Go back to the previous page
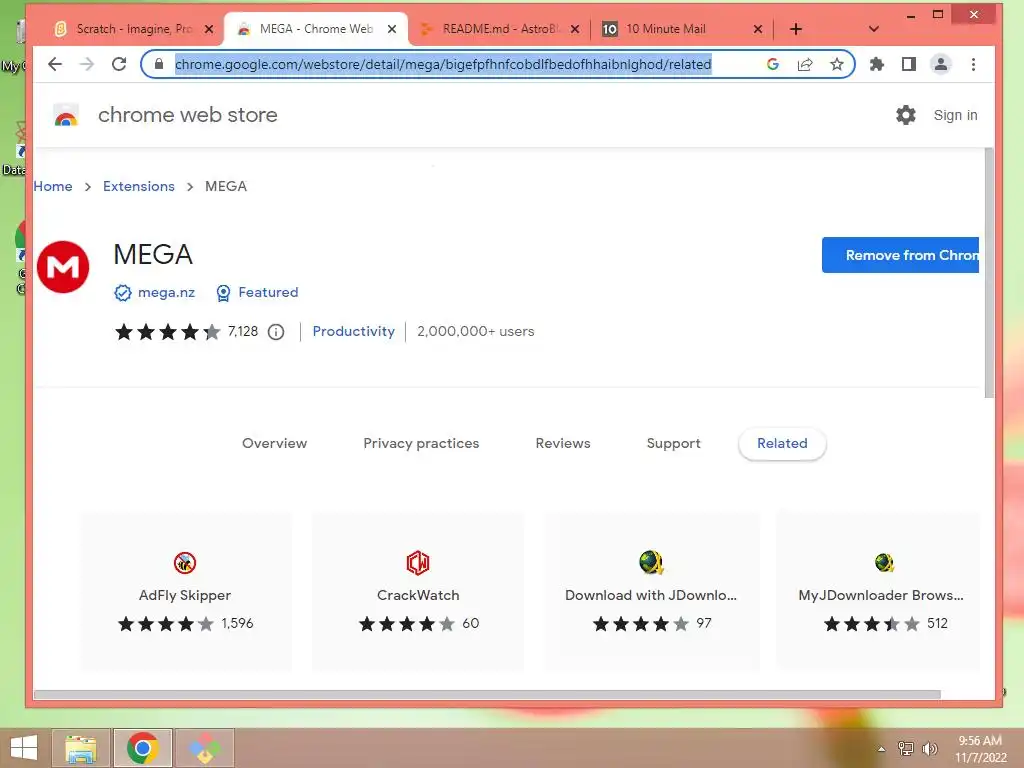Screen dimensions: 1024x768 point(55,64)
